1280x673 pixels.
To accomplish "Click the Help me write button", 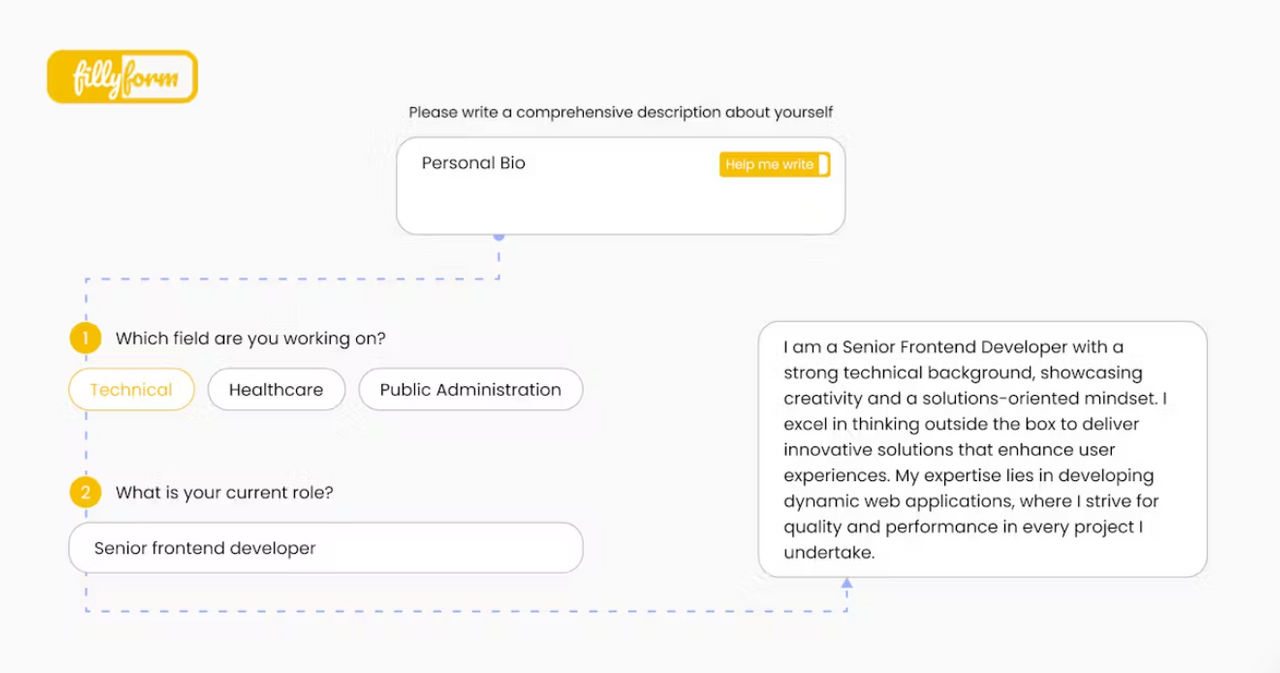I will [x=775, y=165].
